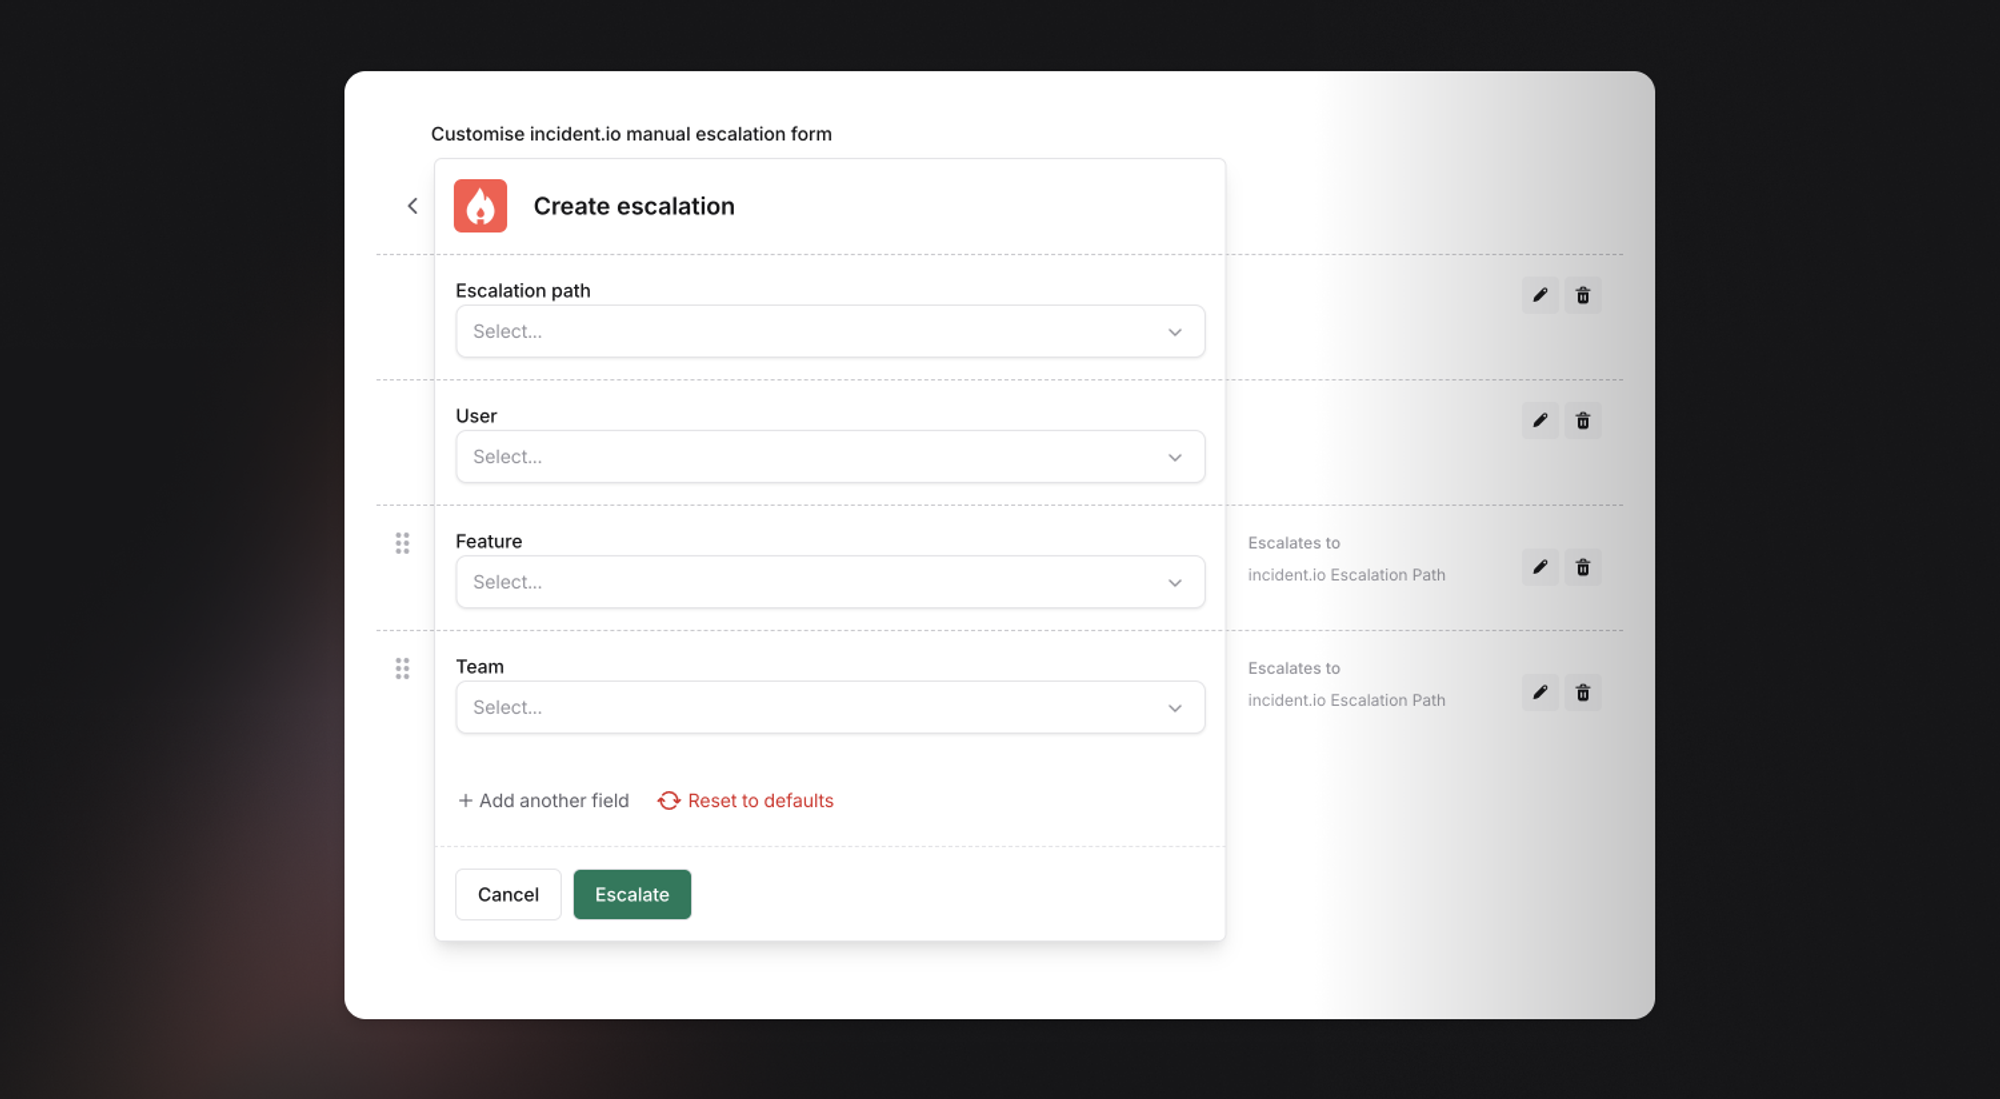Click the Team row pencil edit icon
2000x1099 pixels.
pyautogui.click(x=1540, y=692)
